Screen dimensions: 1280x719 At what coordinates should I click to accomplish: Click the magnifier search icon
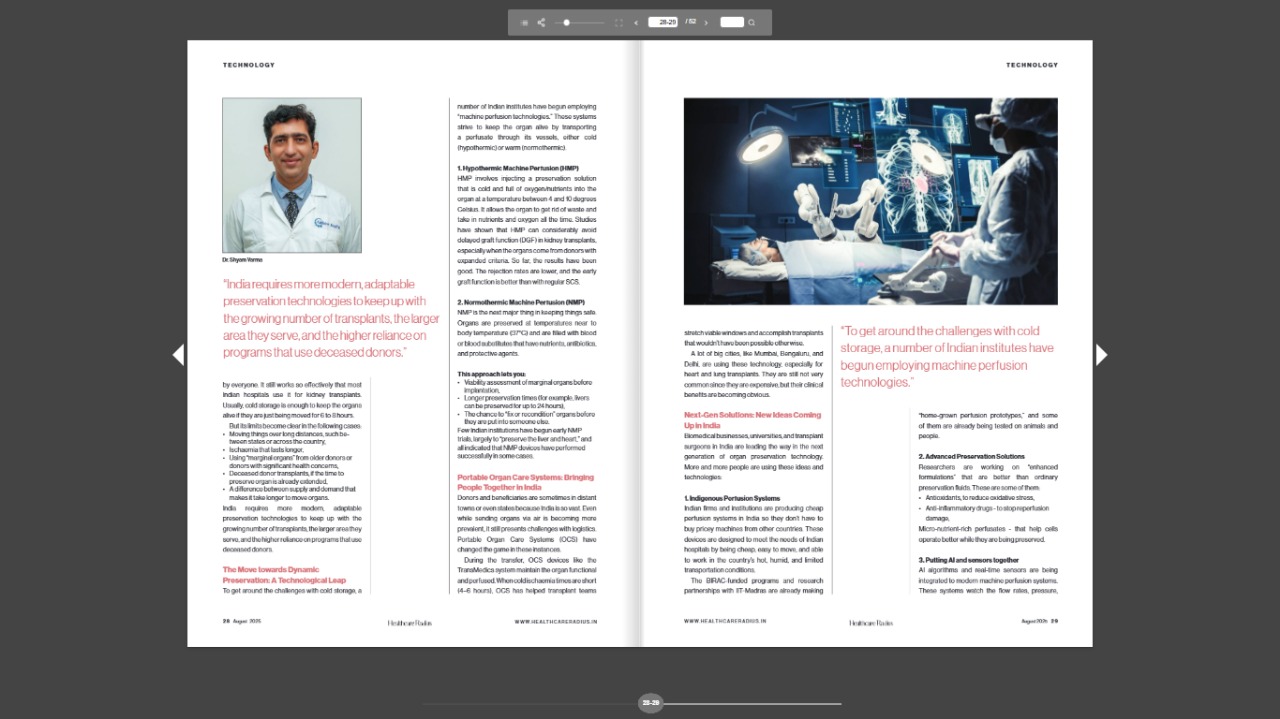pos(752,22)
